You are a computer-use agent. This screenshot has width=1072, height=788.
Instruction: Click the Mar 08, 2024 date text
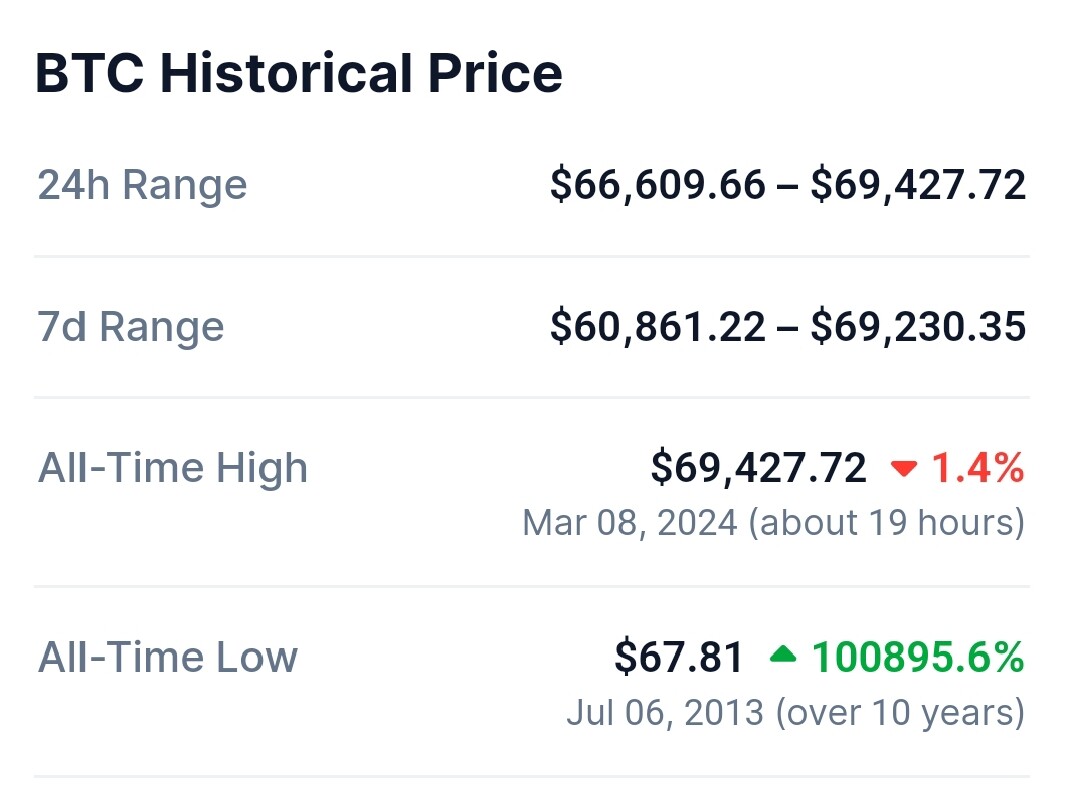coord(630,523)
